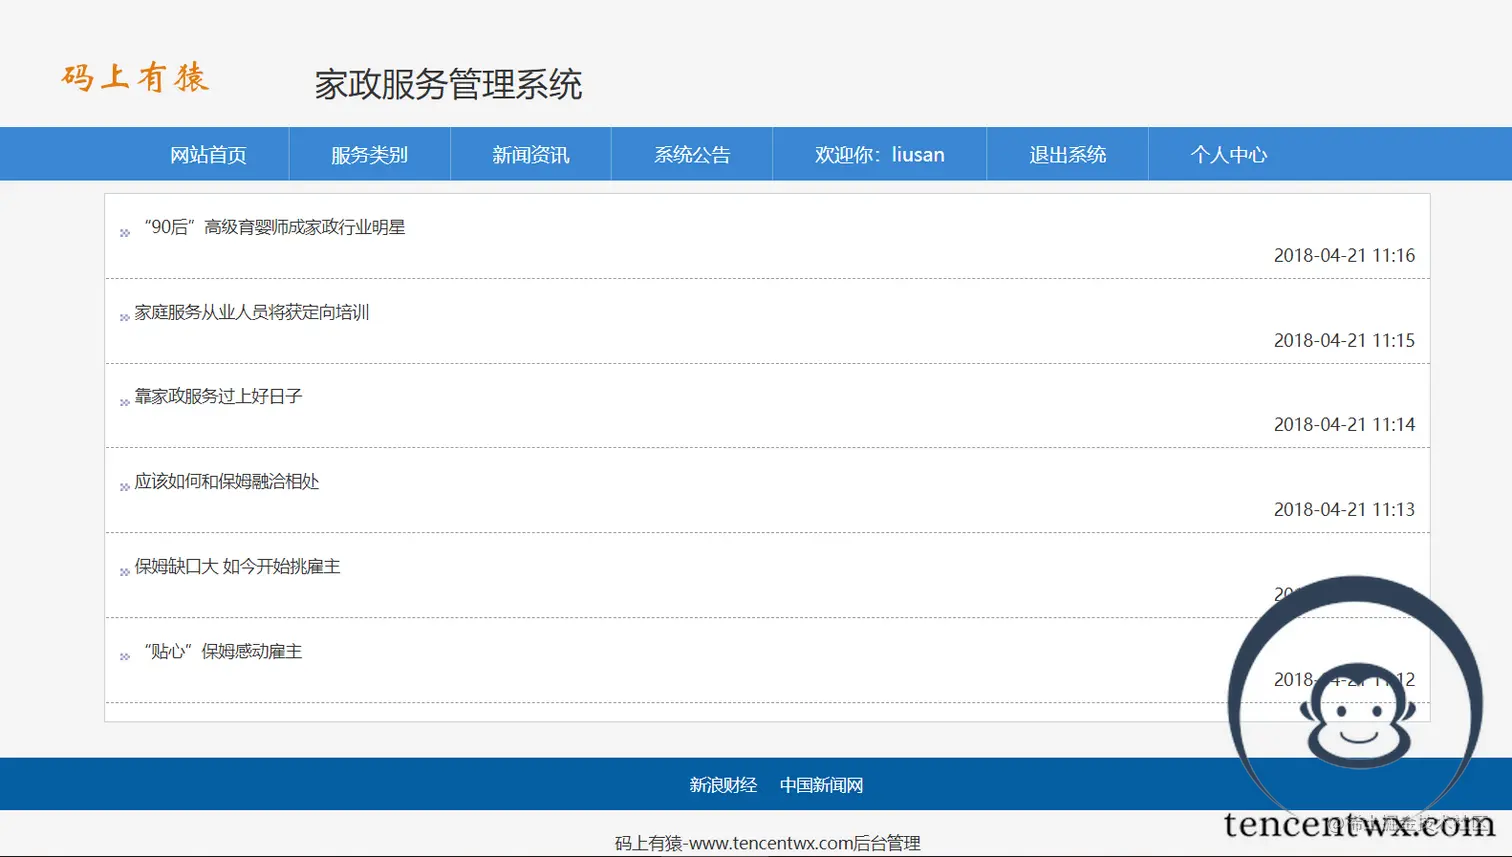The width and height of the screenshot is (1512, 857).
Task: Open the news 保姆缺口大 如今开始挑雇主
Action: [x=238, y=567]
